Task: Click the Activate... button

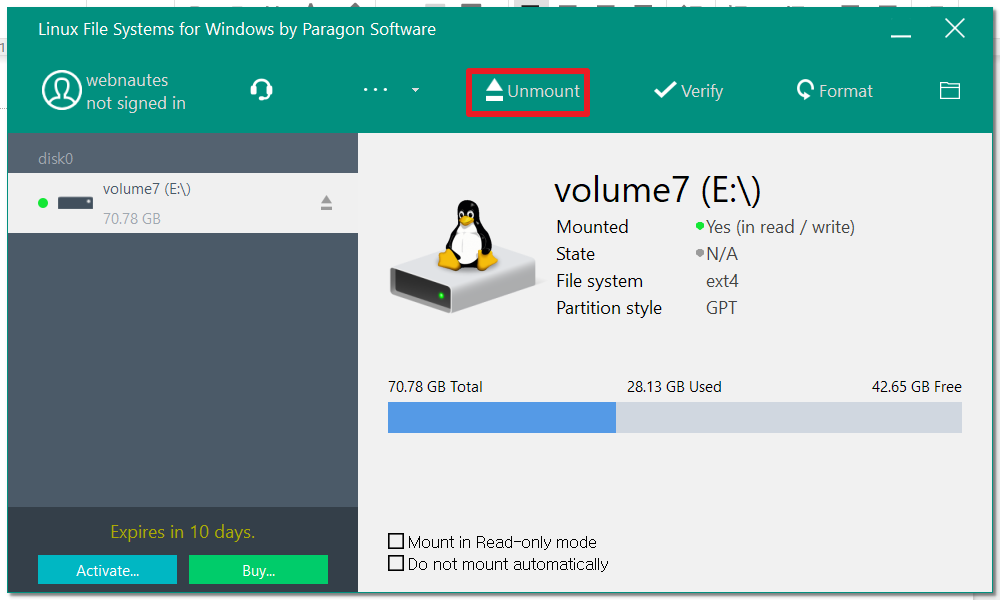Action: point(107,570)
